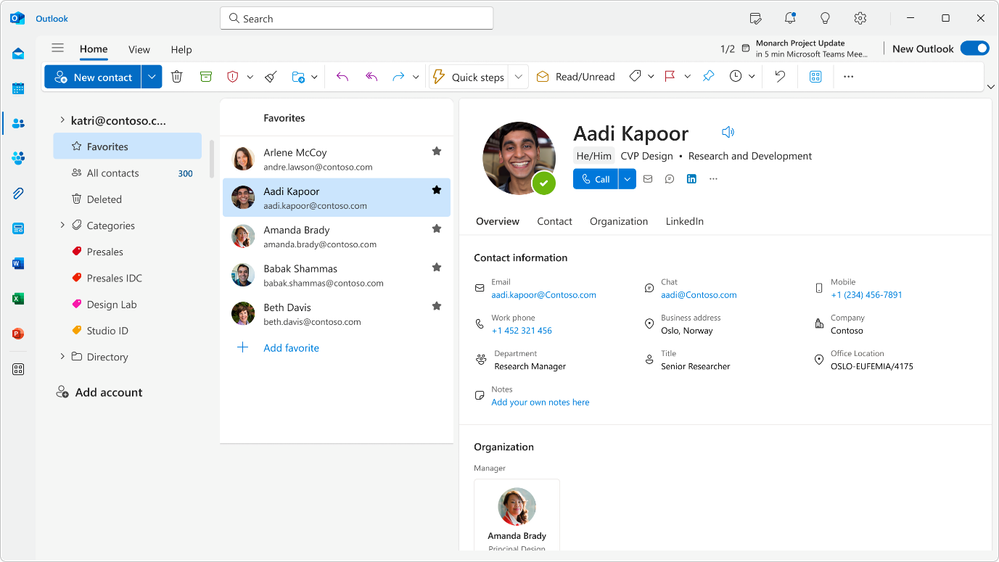Viewport: 999px width, 562px height.
Task: Click in the Search box
Action: (357, 18)
